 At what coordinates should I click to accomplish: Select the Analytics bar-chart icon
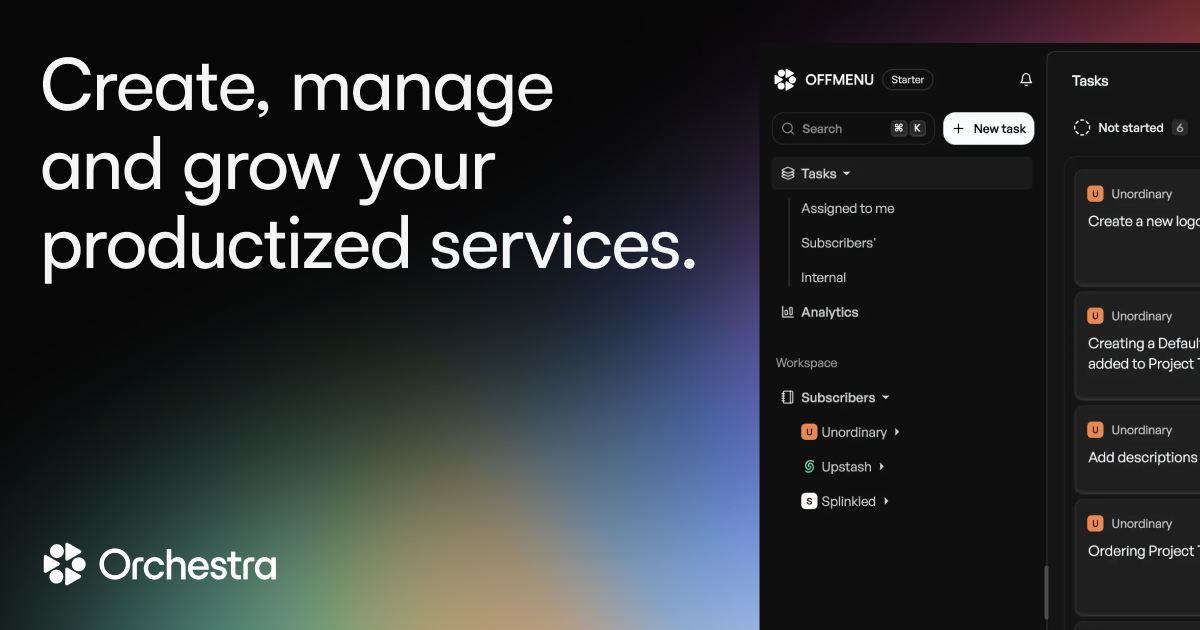[x=787, y=311]
